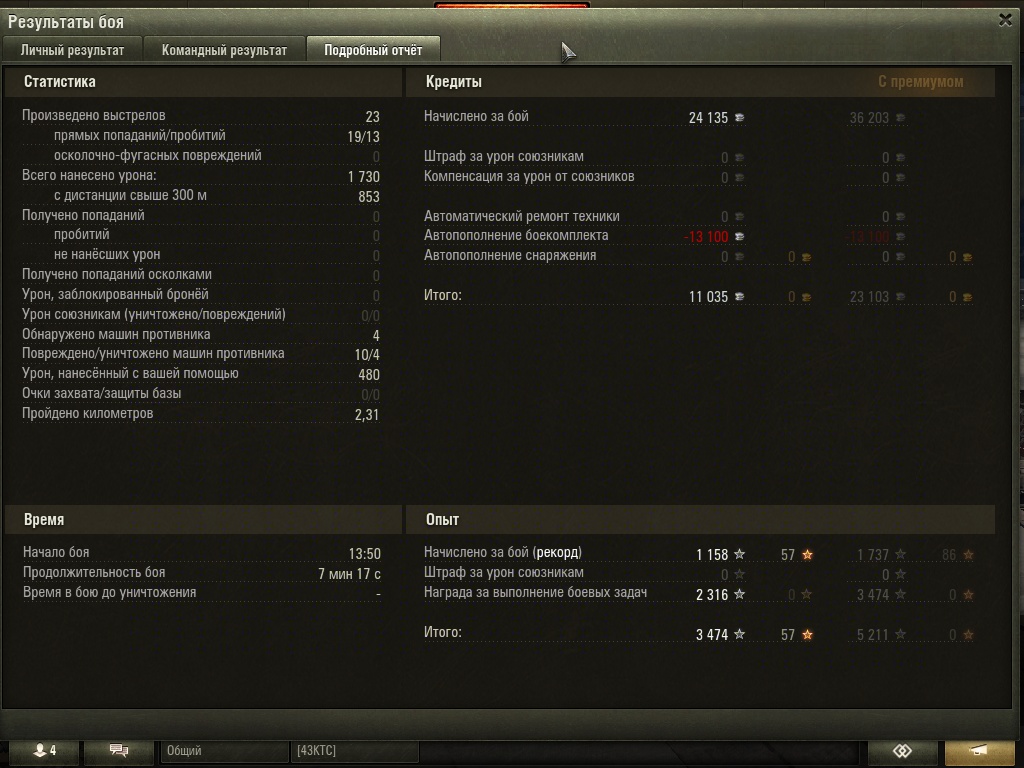Click premium star icon next to 1 737
1024x768 pixels.
[901, 554]
